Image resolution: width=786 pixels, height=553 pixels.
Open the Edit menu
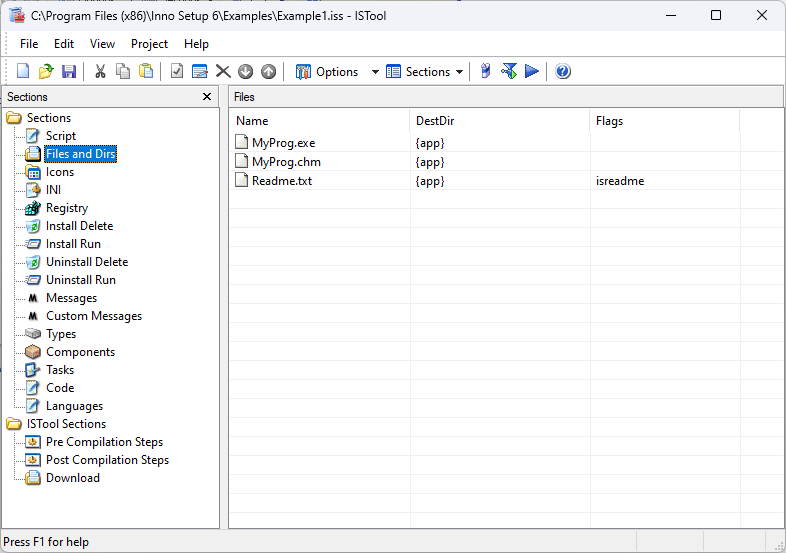click(64, 44)
